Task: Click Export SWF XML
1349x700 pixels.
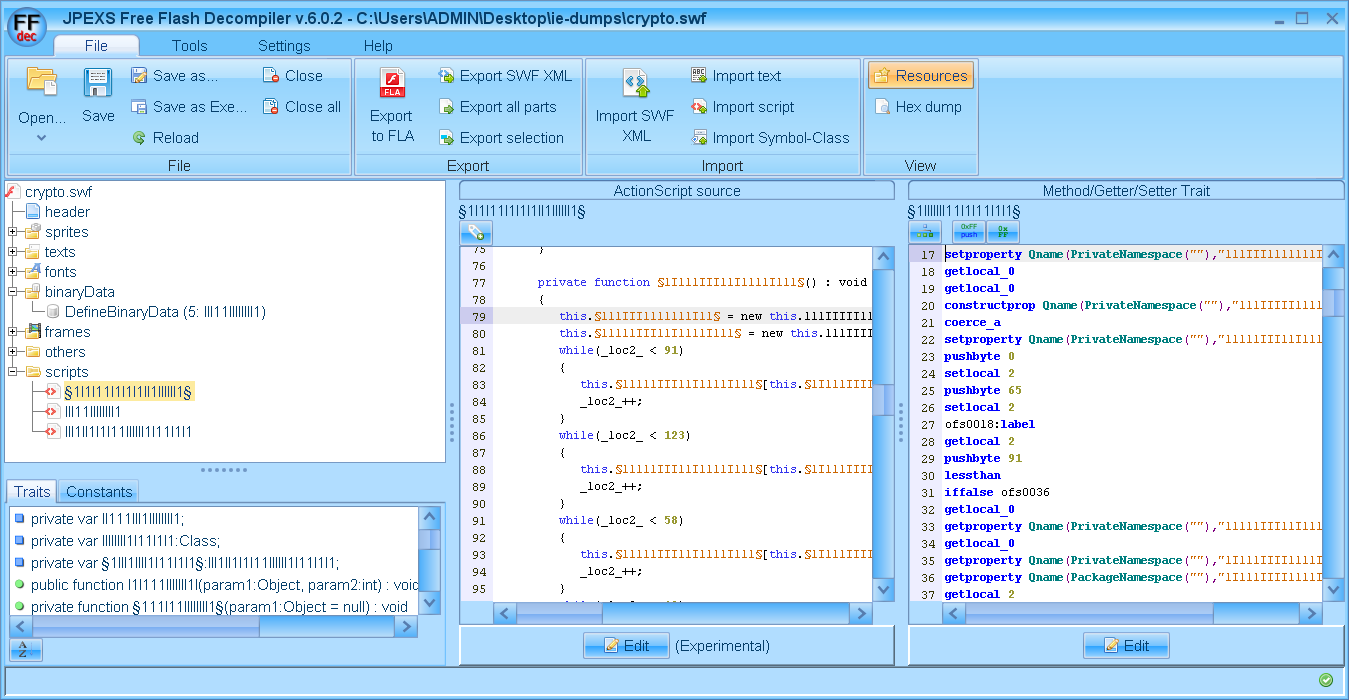Action: pyautogui.click(x=505, y=76)
